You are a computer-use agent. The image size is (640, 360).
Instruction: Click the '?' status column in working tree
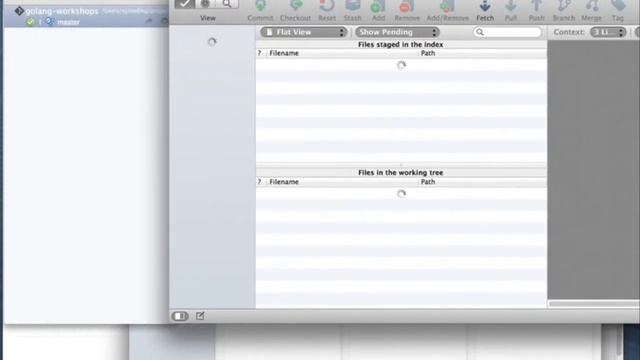pyautogui.click(x=260, y=182)
